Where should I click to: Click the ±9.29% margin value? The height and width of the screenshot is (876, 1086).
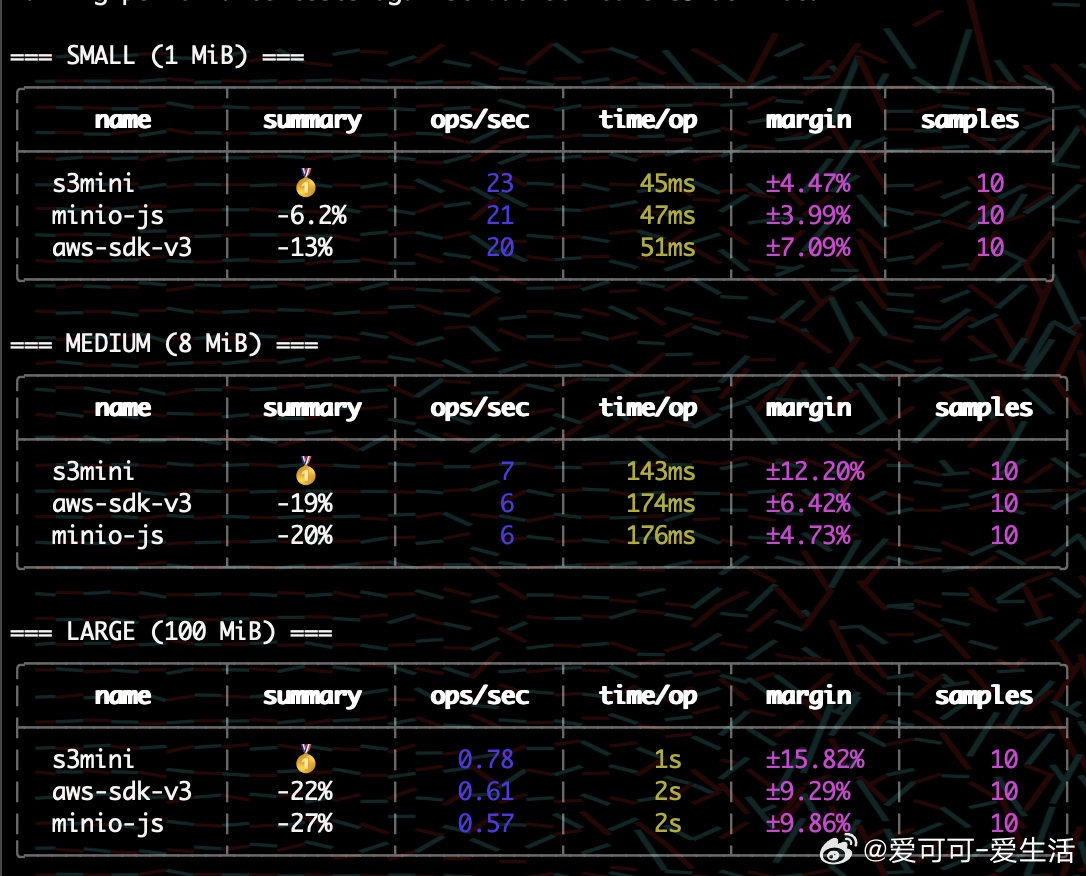(x=808, y=792)
